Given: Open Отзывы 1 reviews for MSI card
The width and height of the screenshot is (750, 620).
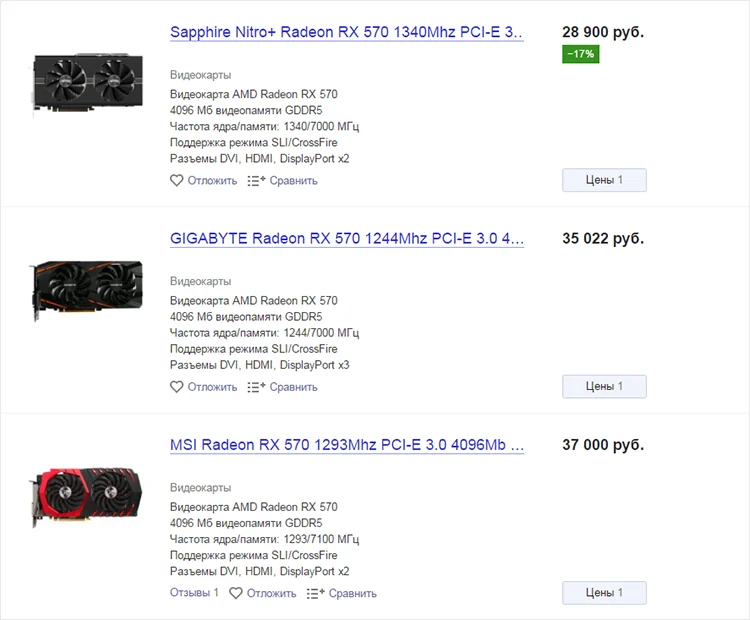Looking at the screenshot, I should point(194,593).
